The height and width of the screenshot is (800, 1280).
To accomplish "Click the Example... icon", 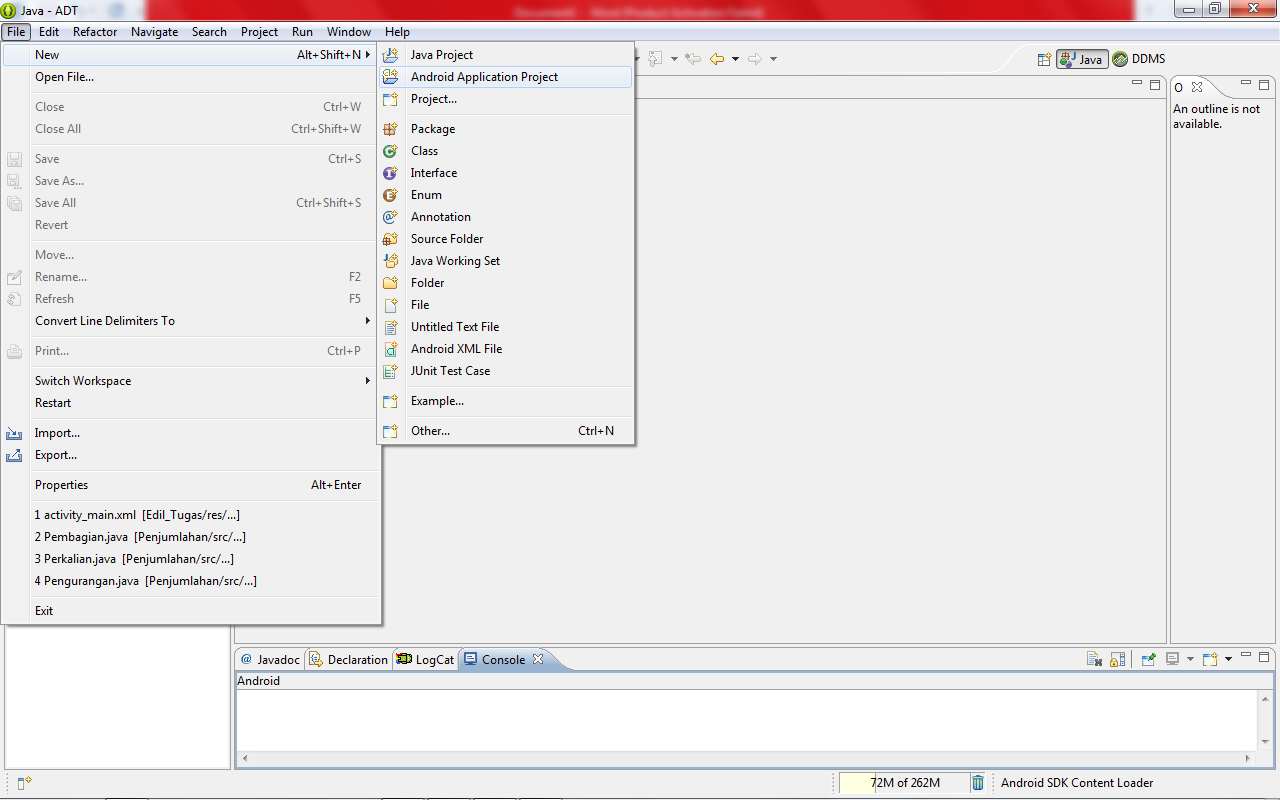I will 390,401.
